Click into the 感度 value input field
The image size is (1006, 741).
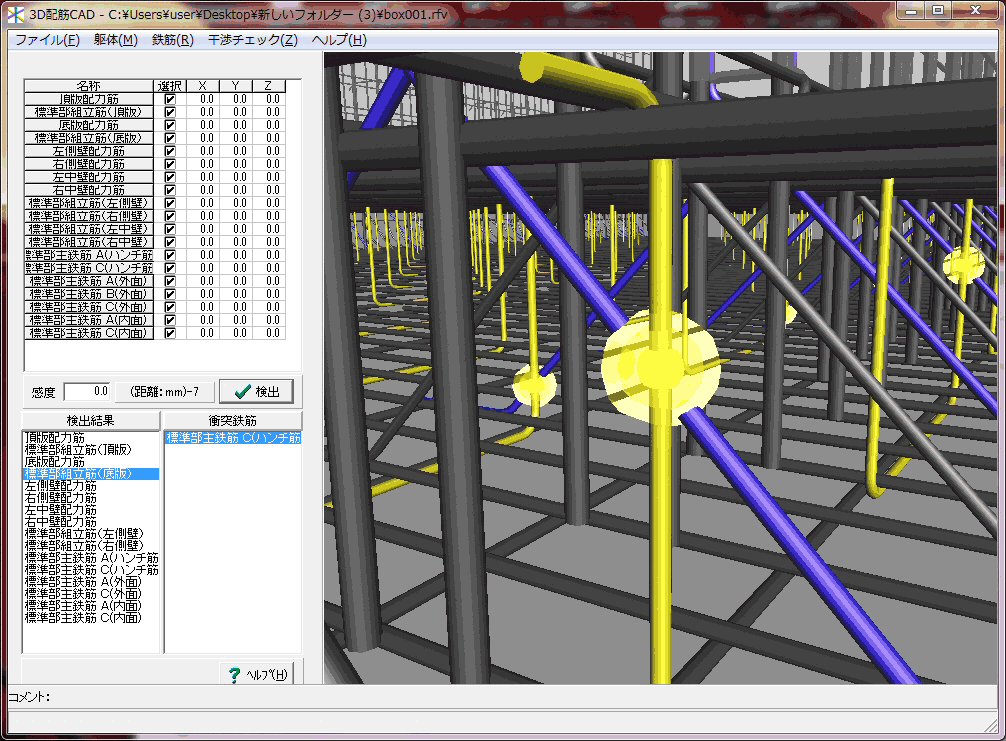(86, 391)
